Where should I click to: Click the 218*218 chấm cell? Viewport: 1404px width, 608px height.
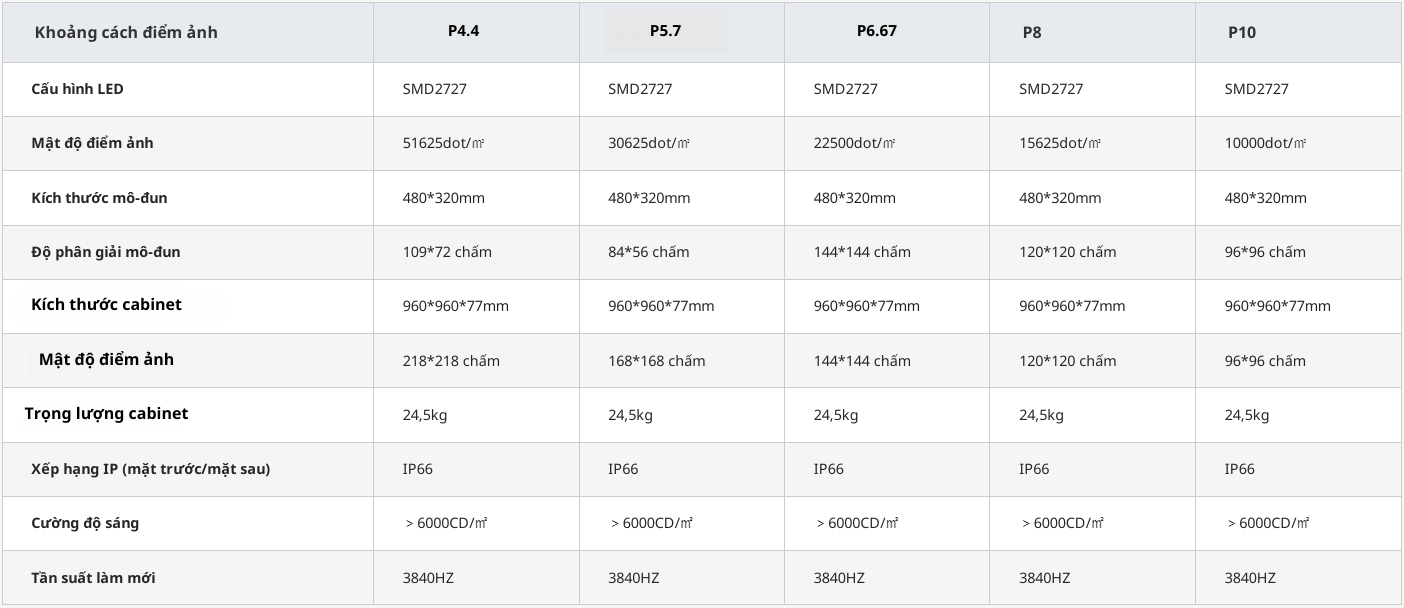pyautogui.click(x=451, y=361)
